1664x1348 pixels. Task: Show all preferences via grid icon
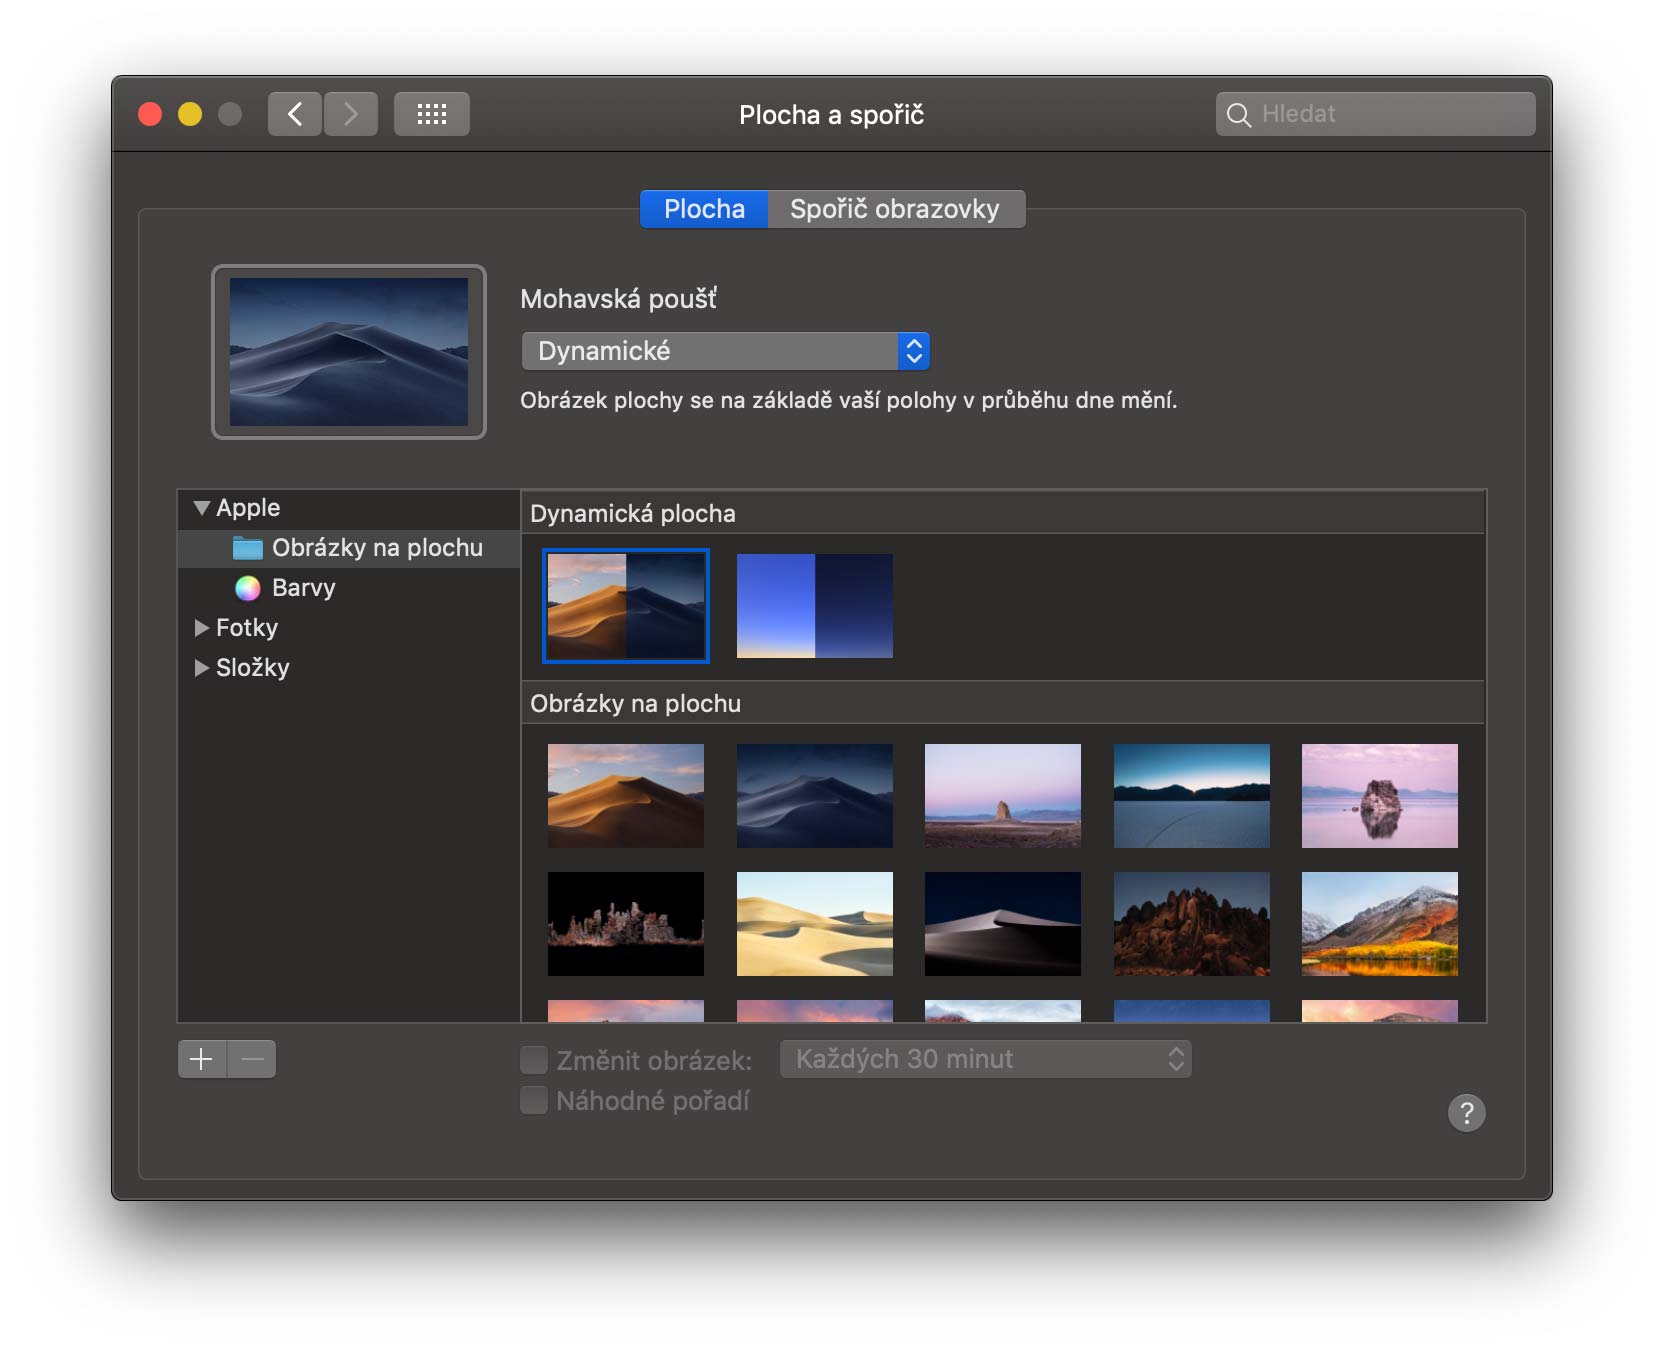tap(432, 114)
